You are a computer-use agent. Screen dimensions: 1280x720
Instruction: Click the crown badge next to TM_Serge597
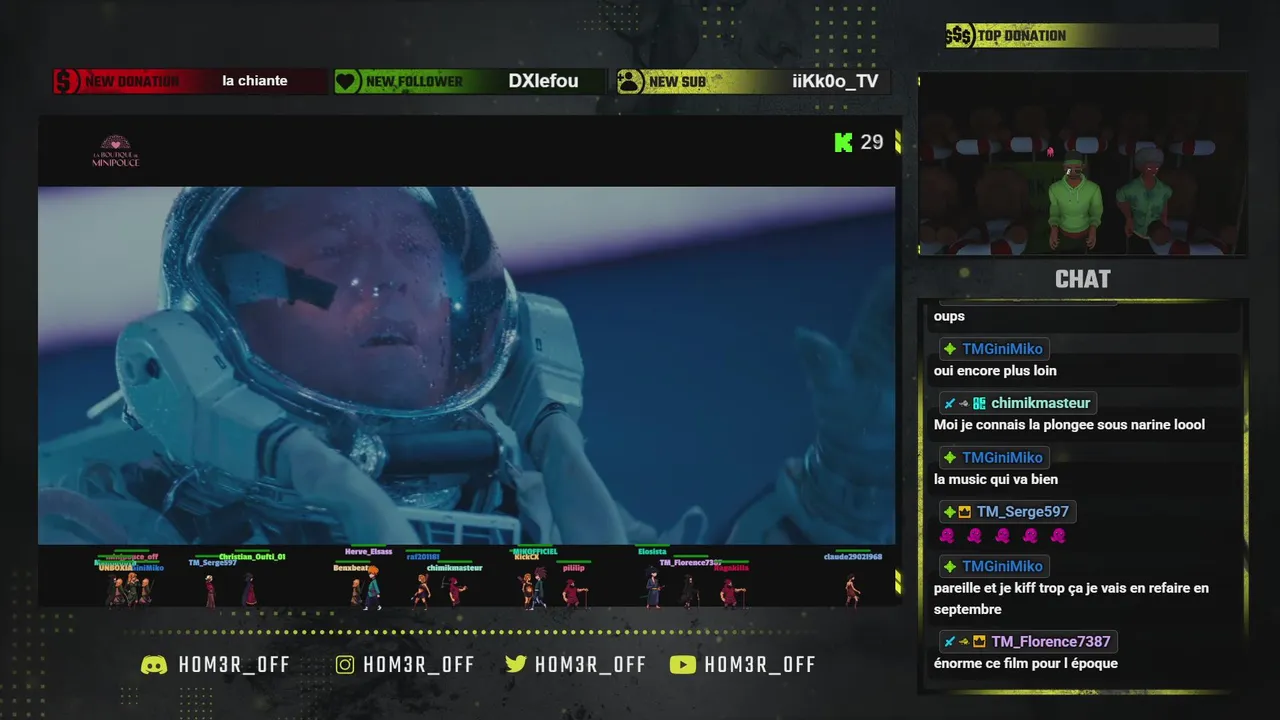[965, 512]
